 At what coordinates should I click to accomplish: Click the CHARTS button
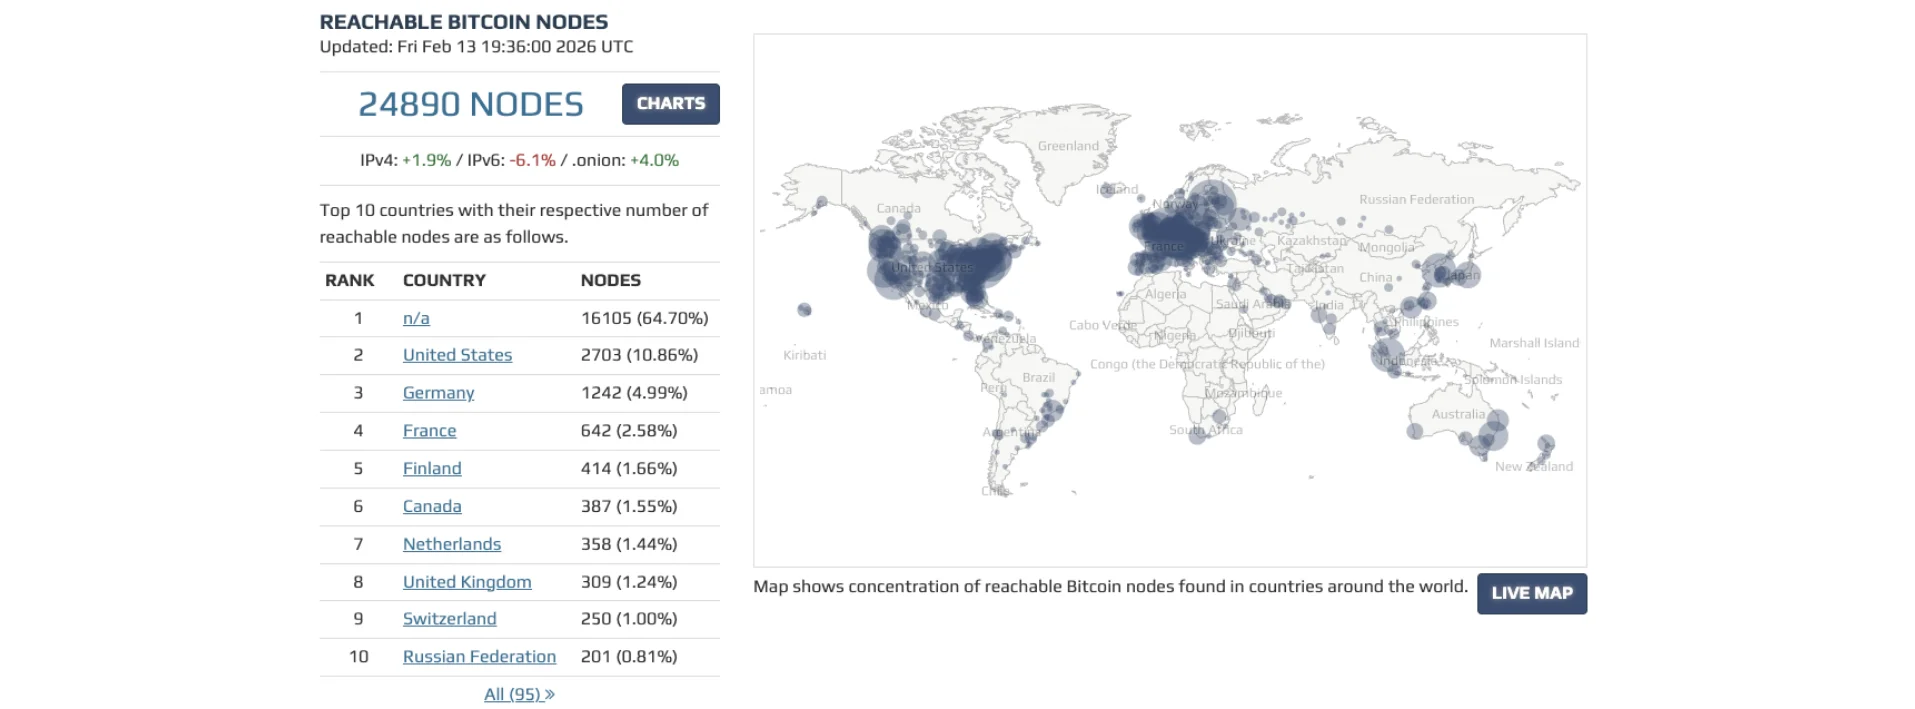point(670,104)
